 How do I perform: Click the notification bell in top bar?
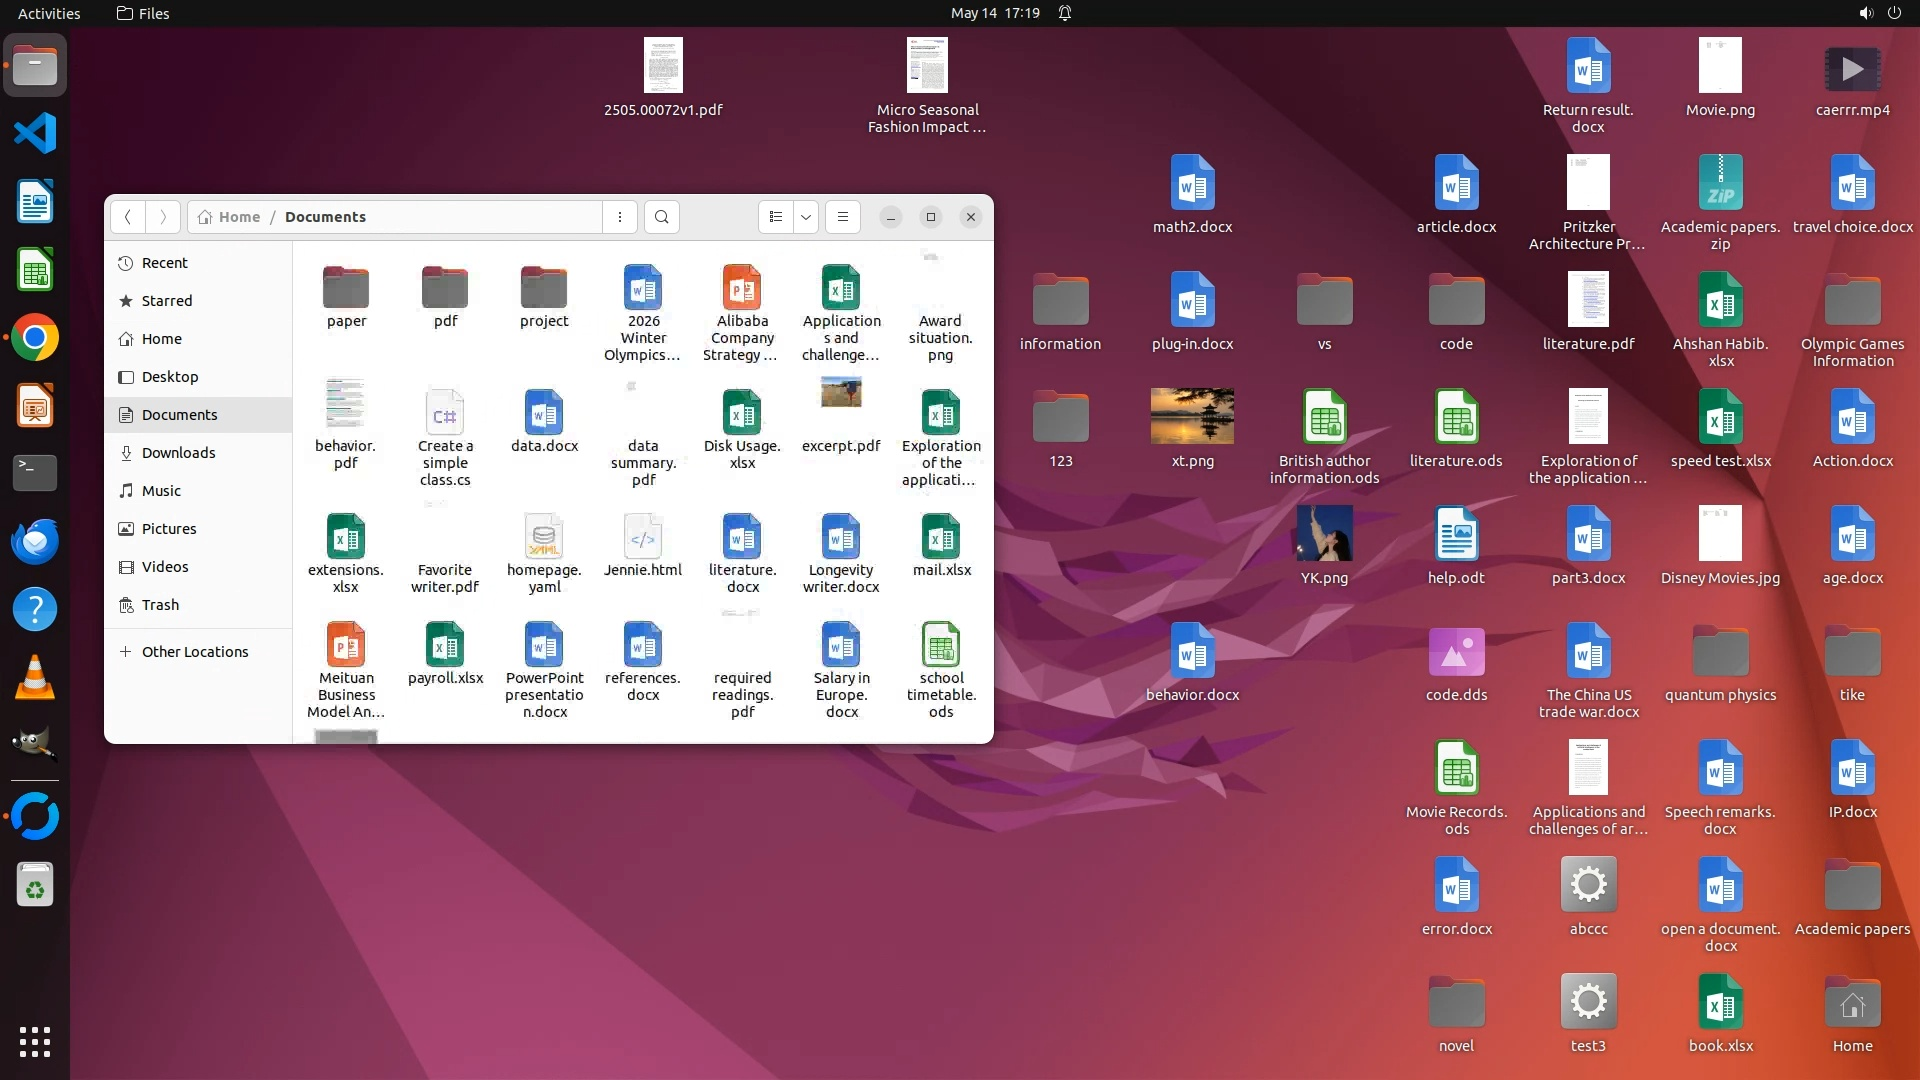(1065, 13)
